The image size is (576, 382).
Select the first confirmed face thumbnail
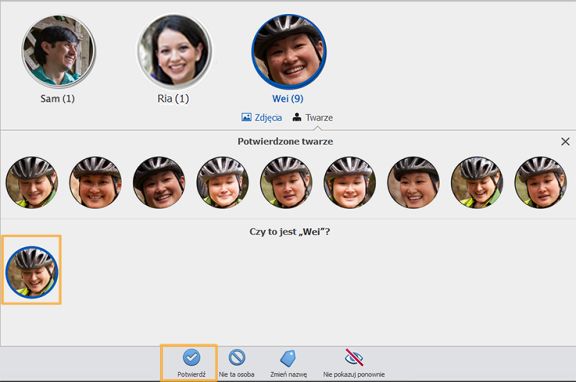tap(32, 182)
